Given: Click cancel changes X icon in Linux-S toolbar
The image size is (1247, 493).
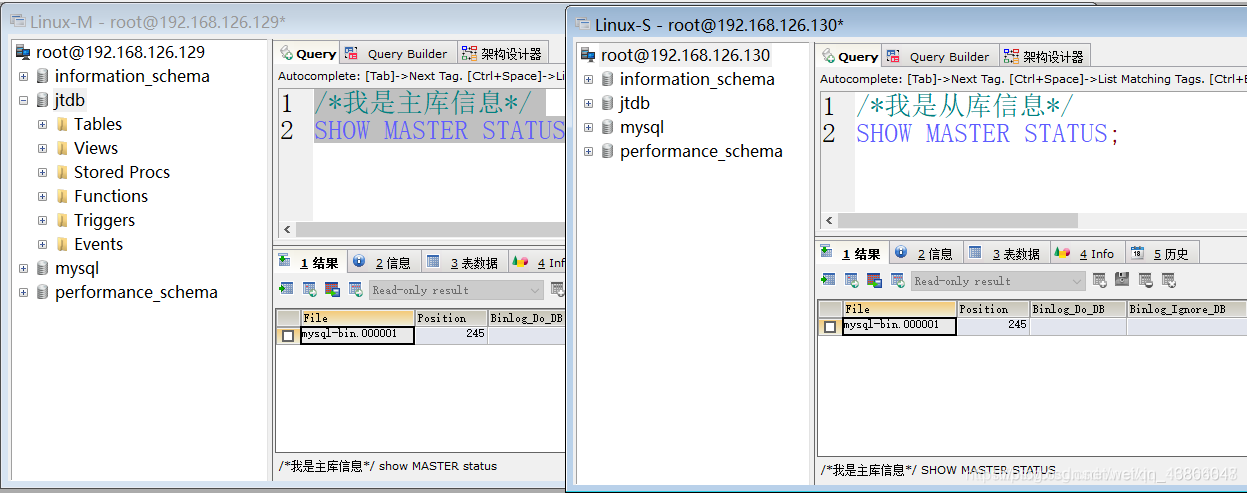Looking at the screenshot, I should tap(1168, 281).
